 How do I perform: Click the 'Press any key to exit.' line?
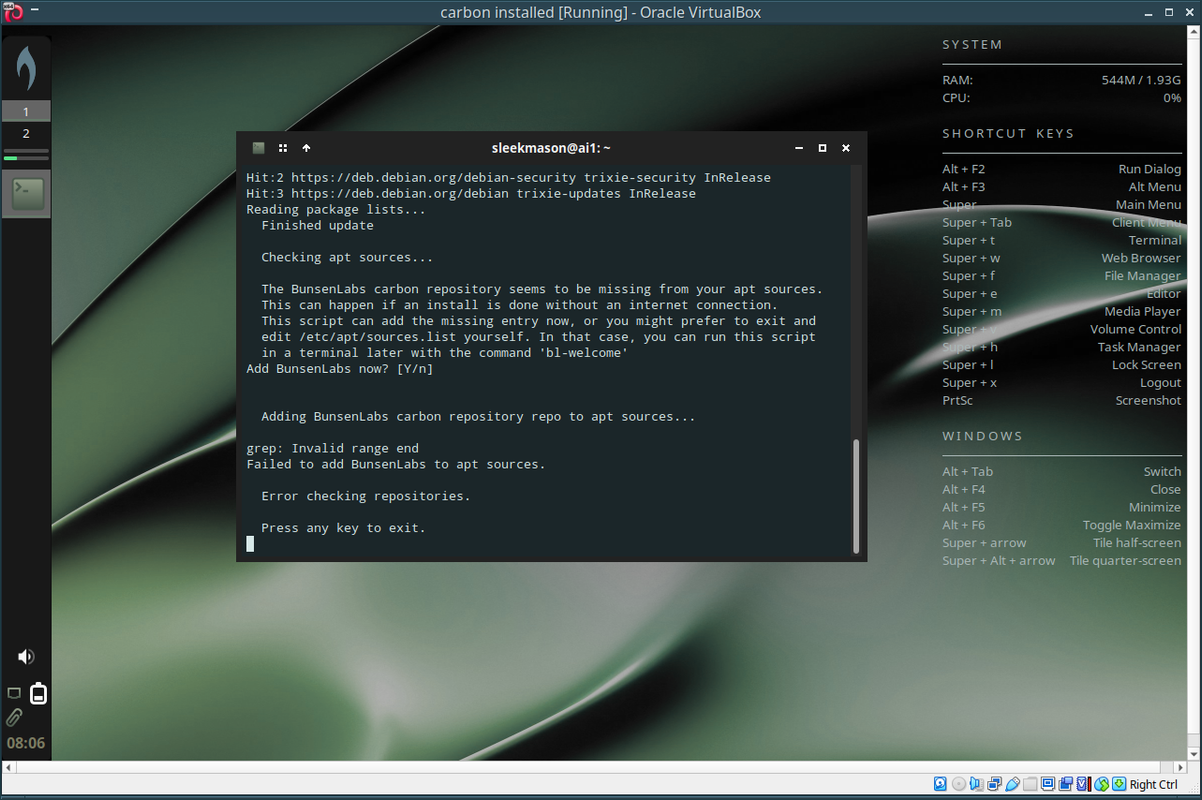pyautogui.click(x=343, y=528)
